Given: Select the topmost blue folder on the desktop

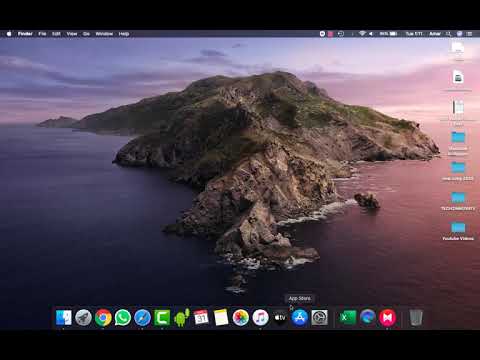Looking at the screenshot, I should [458, 137].
